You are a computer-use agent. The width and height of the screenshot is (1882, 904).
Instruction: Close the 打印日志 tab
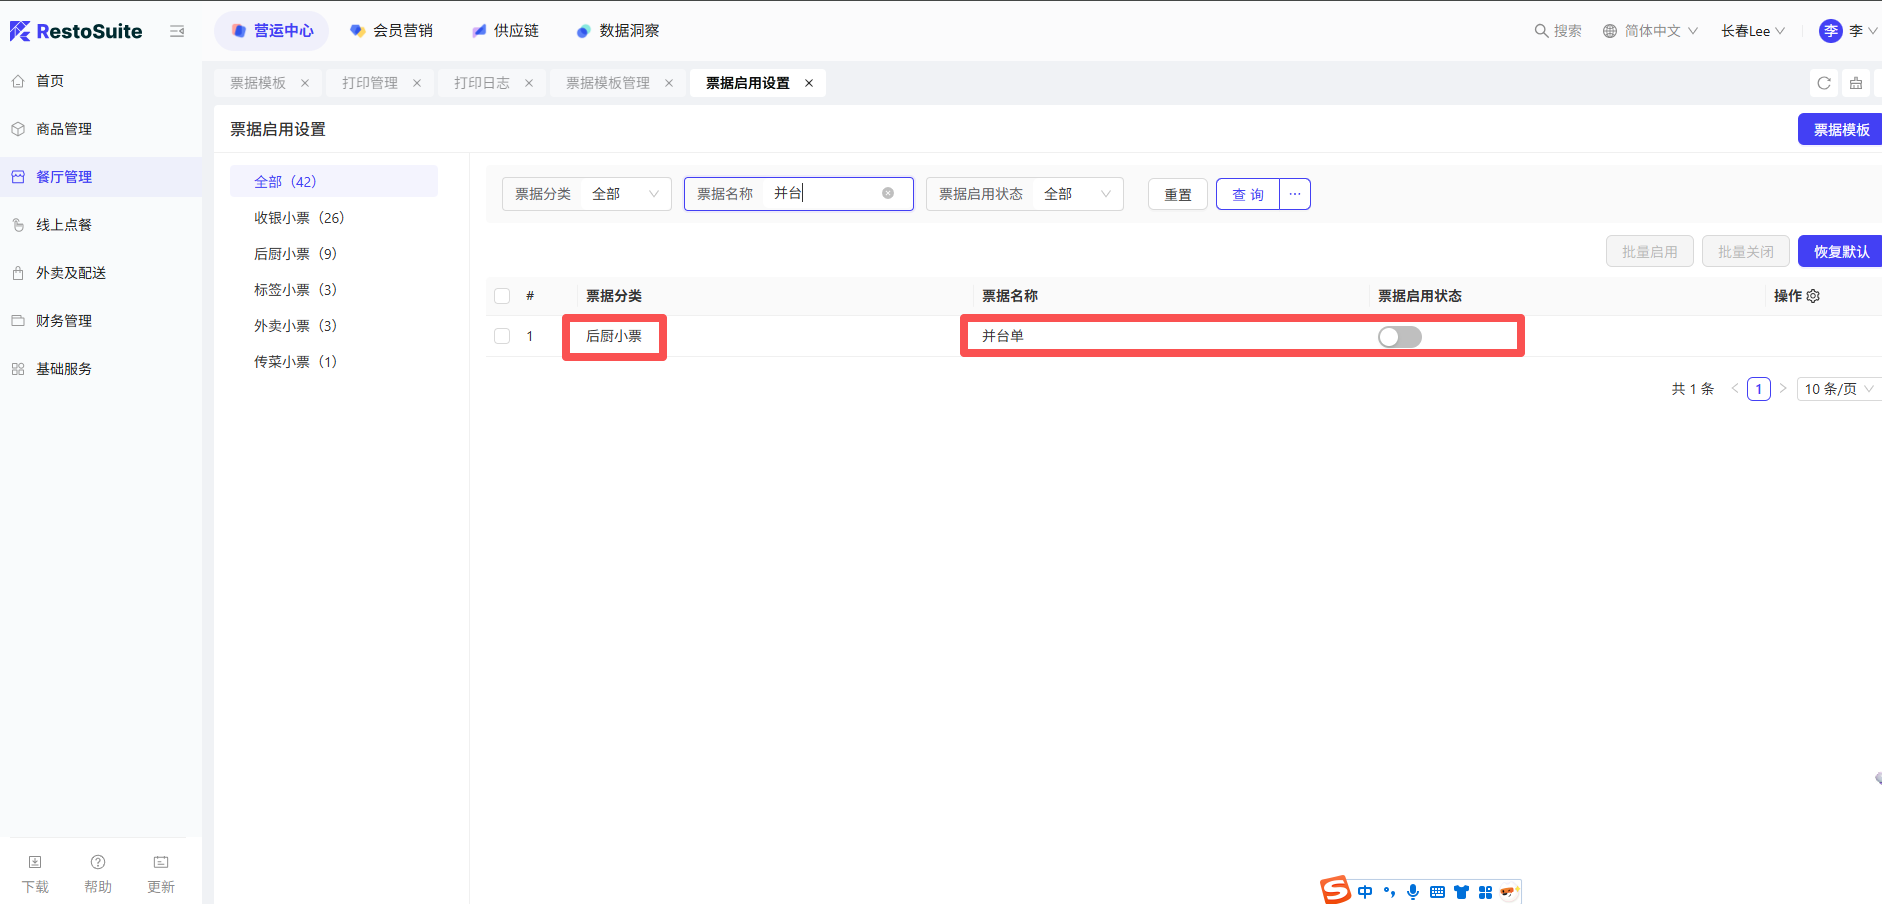[x=529, y=83]
